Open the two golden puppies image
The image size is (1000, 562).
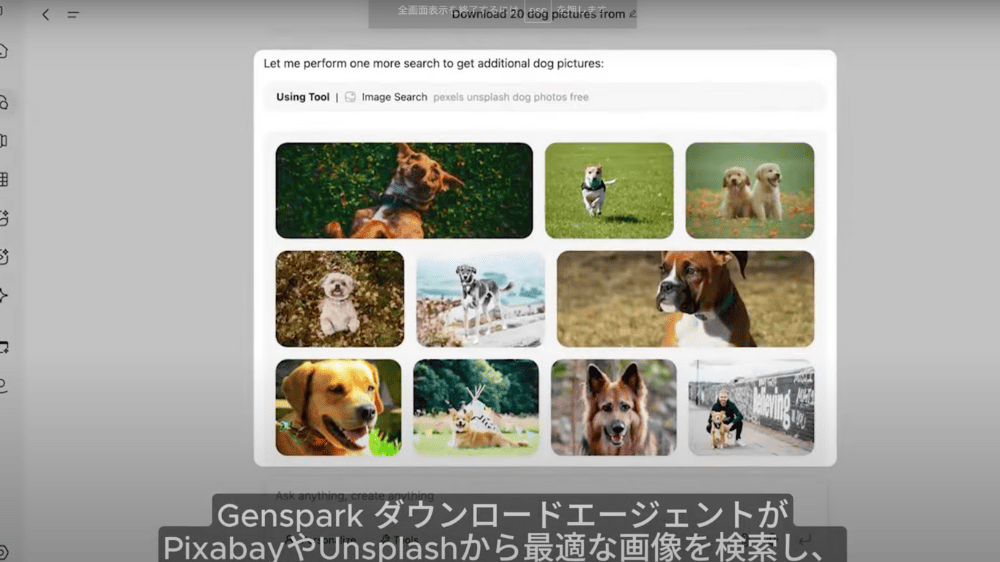750,191
